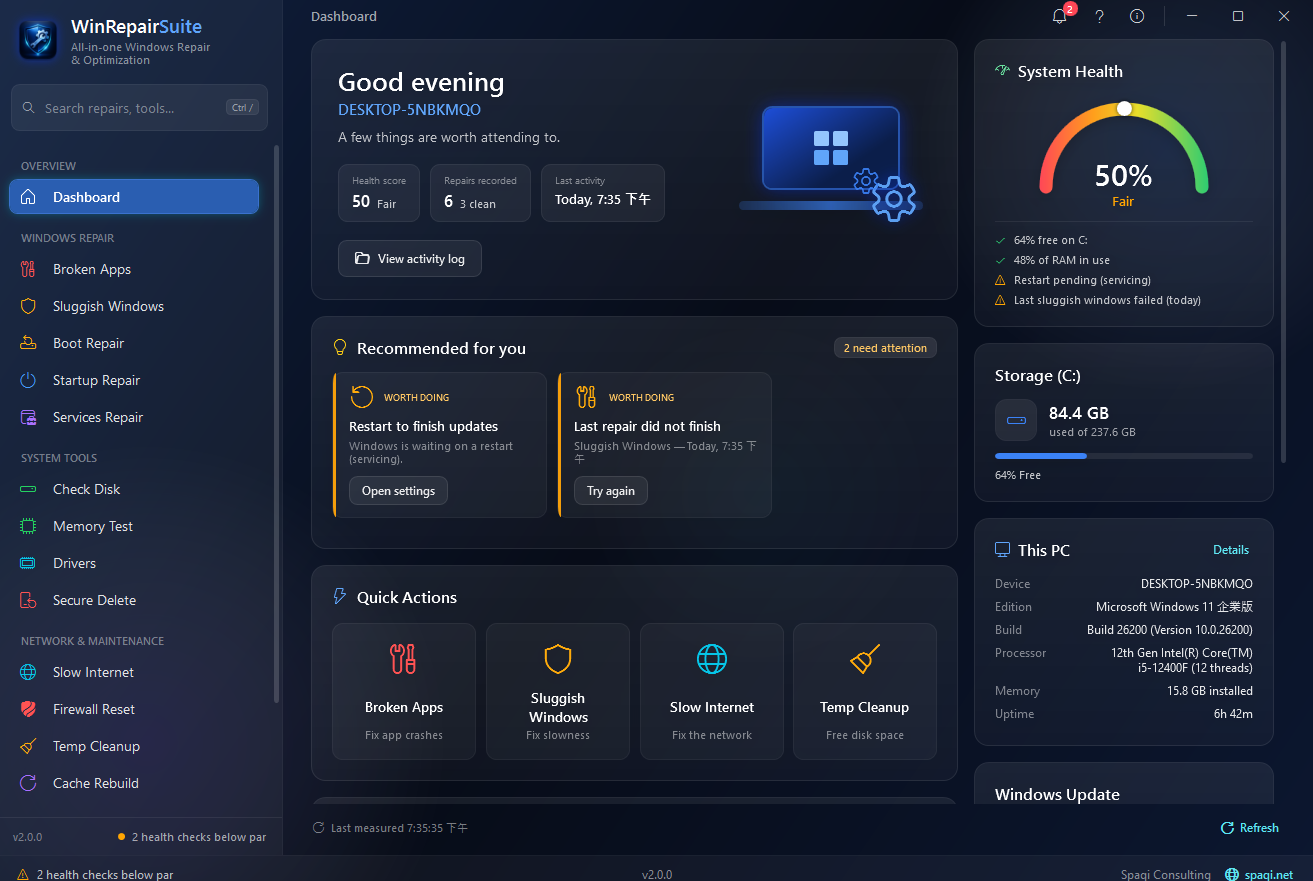Viewport: 1313px width, 881px height.
Task: Go to Check Disk in the sidebar
Action: coord(134,489)
